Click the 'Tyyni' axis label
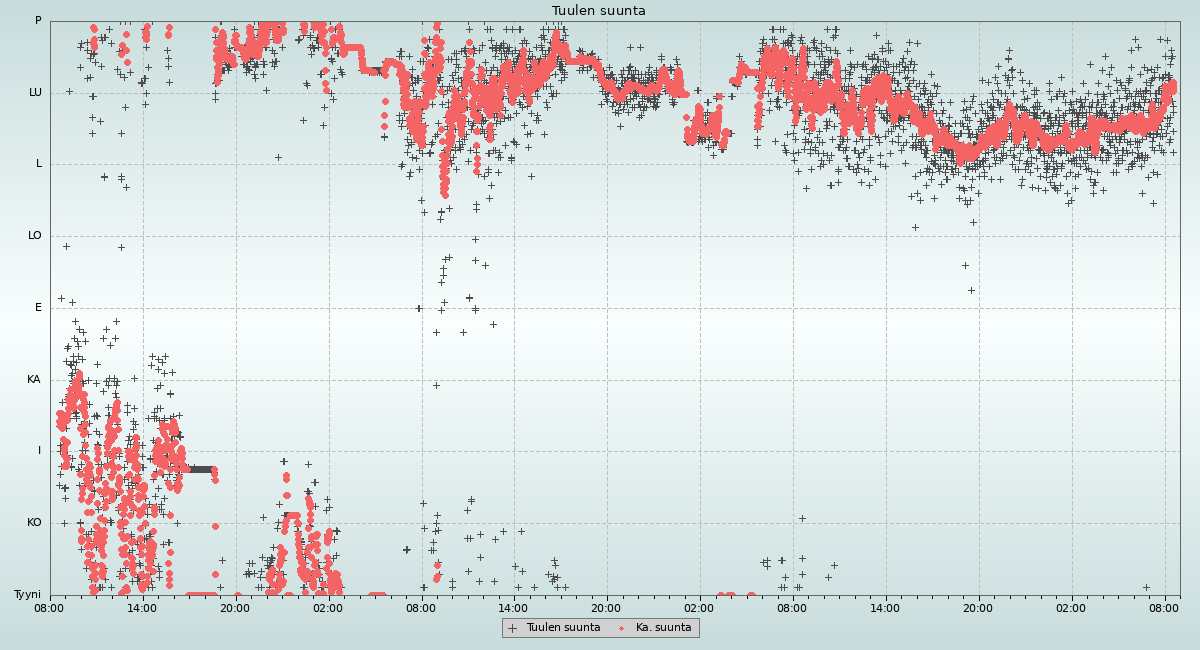The height and width of the screenshot is (650, 1200). (27, 594)
